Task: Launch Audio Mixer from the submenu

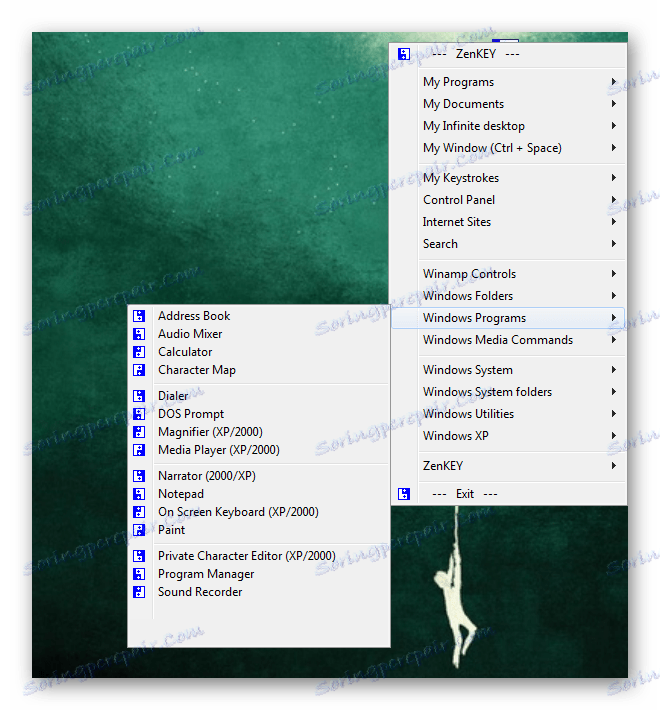Action: (259, 334)
